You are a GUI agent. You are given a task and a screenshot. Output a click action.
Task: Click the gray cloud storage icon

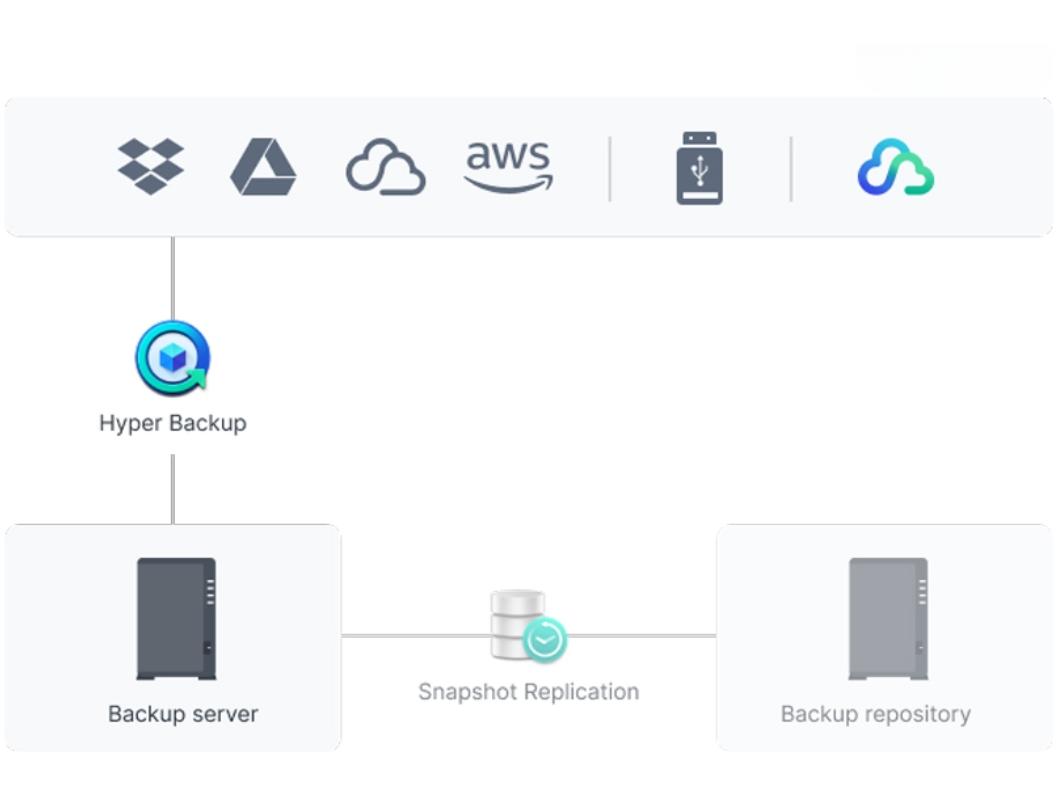point(385,167)
